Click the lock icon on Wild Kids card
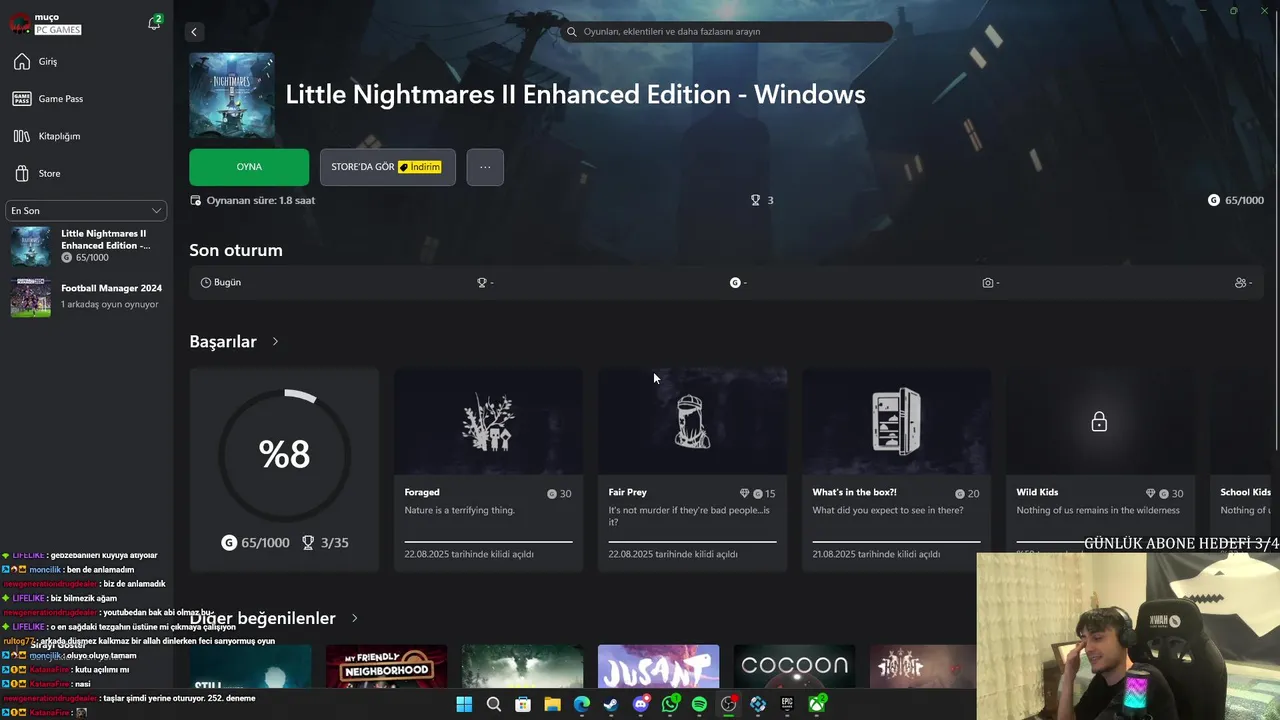 coord(1099,422)
